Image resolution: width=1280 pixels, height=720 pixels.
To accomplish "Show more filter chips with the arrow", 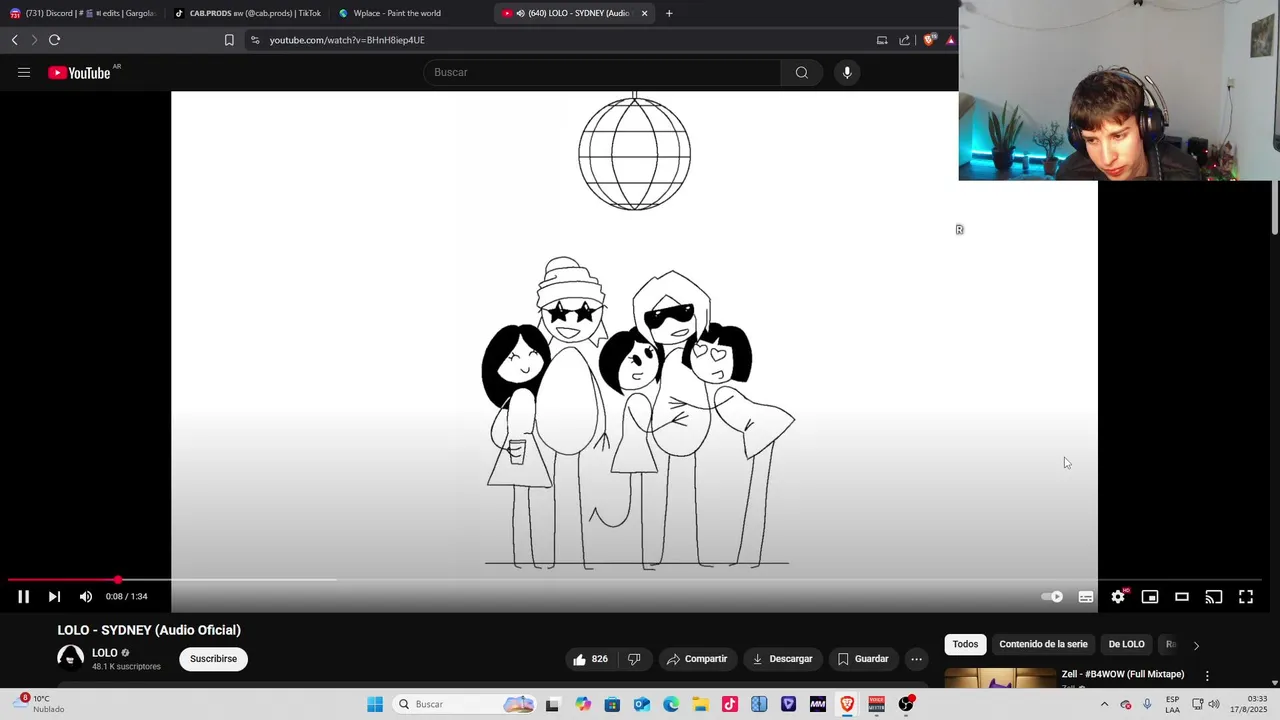I will coord(1196,645).
